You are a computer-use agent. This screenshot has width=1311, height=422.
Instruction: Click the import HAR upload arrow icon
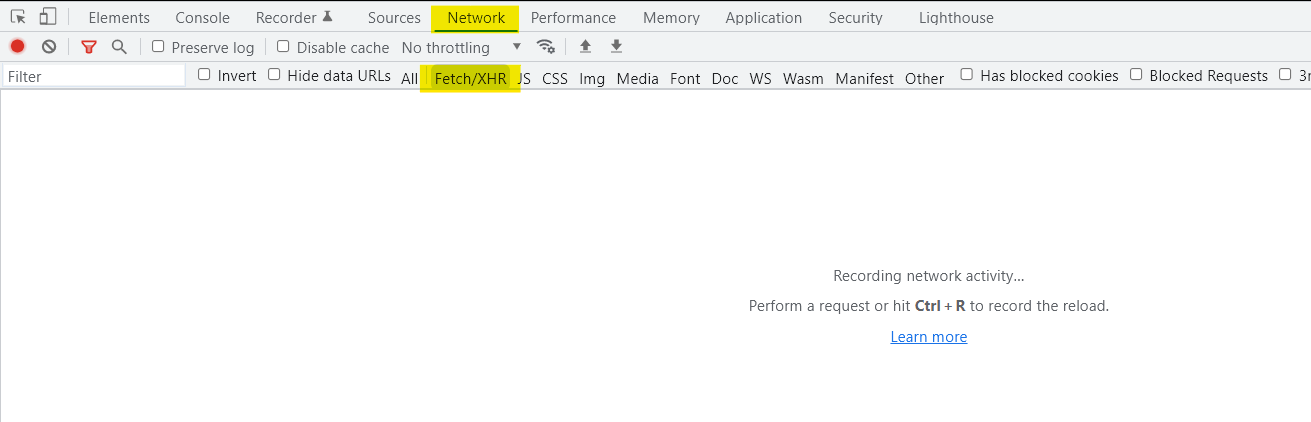[586, 47]
